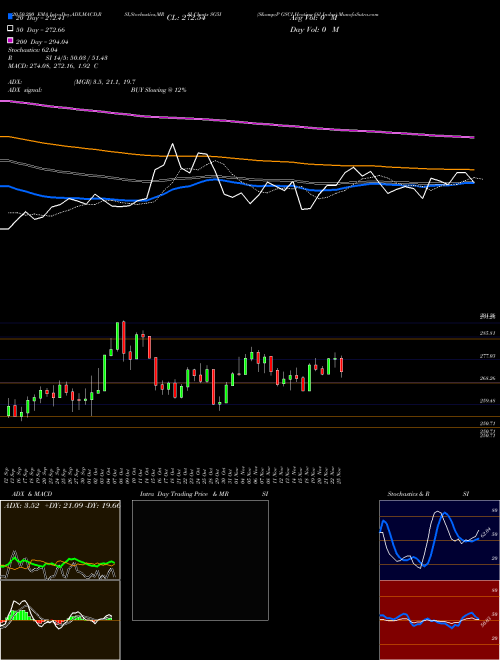Select the '200 Day = 294.94' legend text
The height and width of the screenshot is (660, 500).
42,42
